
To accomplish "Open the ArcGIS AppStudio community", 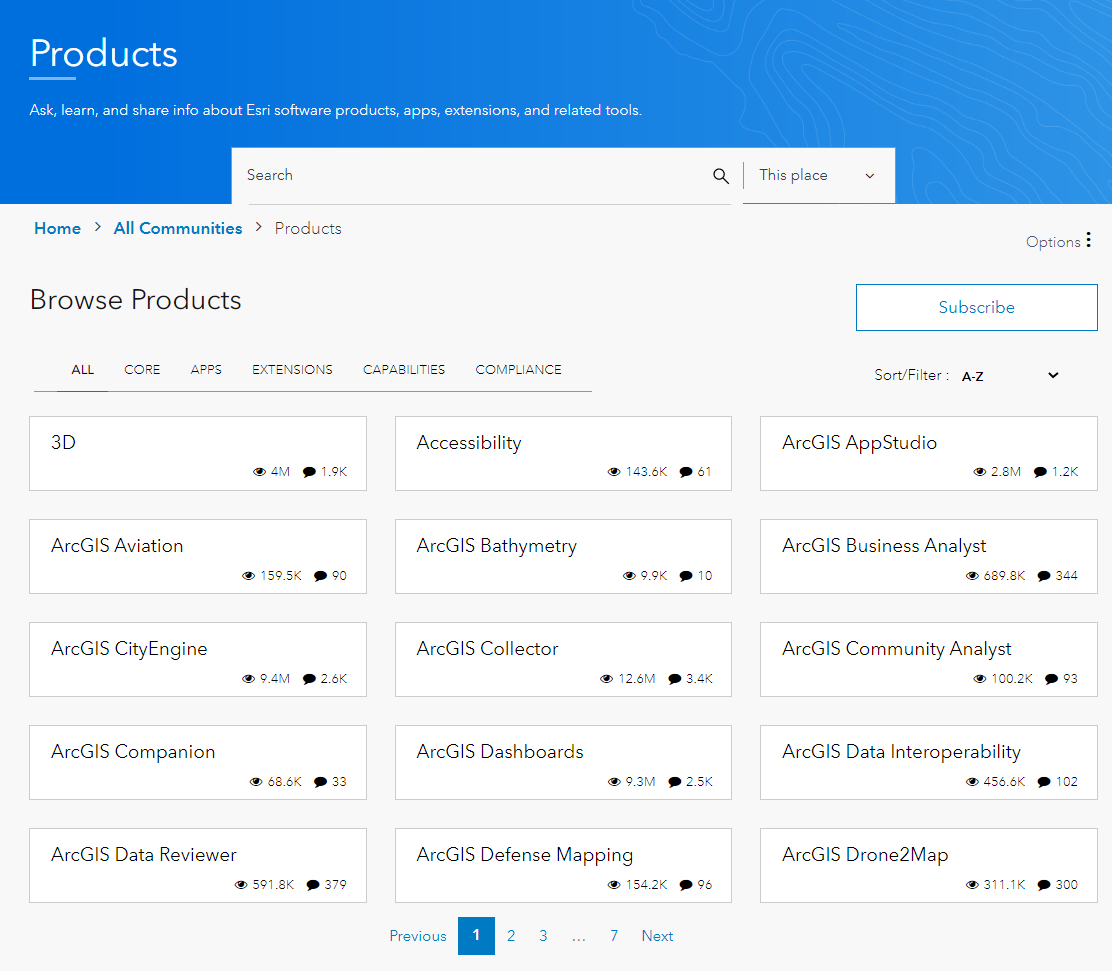I will pos(860,443).
